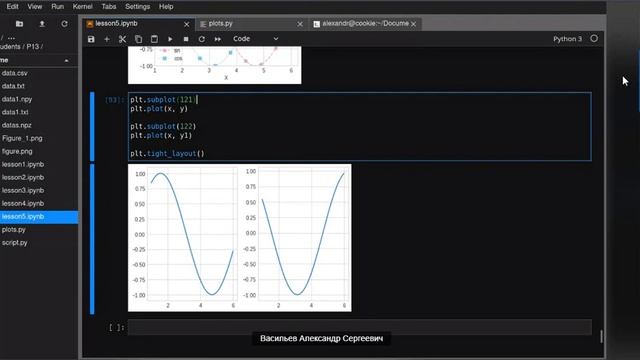Screen dimensions: 640x360
Task: Close the terminal tab
Action: coord(413,24)
